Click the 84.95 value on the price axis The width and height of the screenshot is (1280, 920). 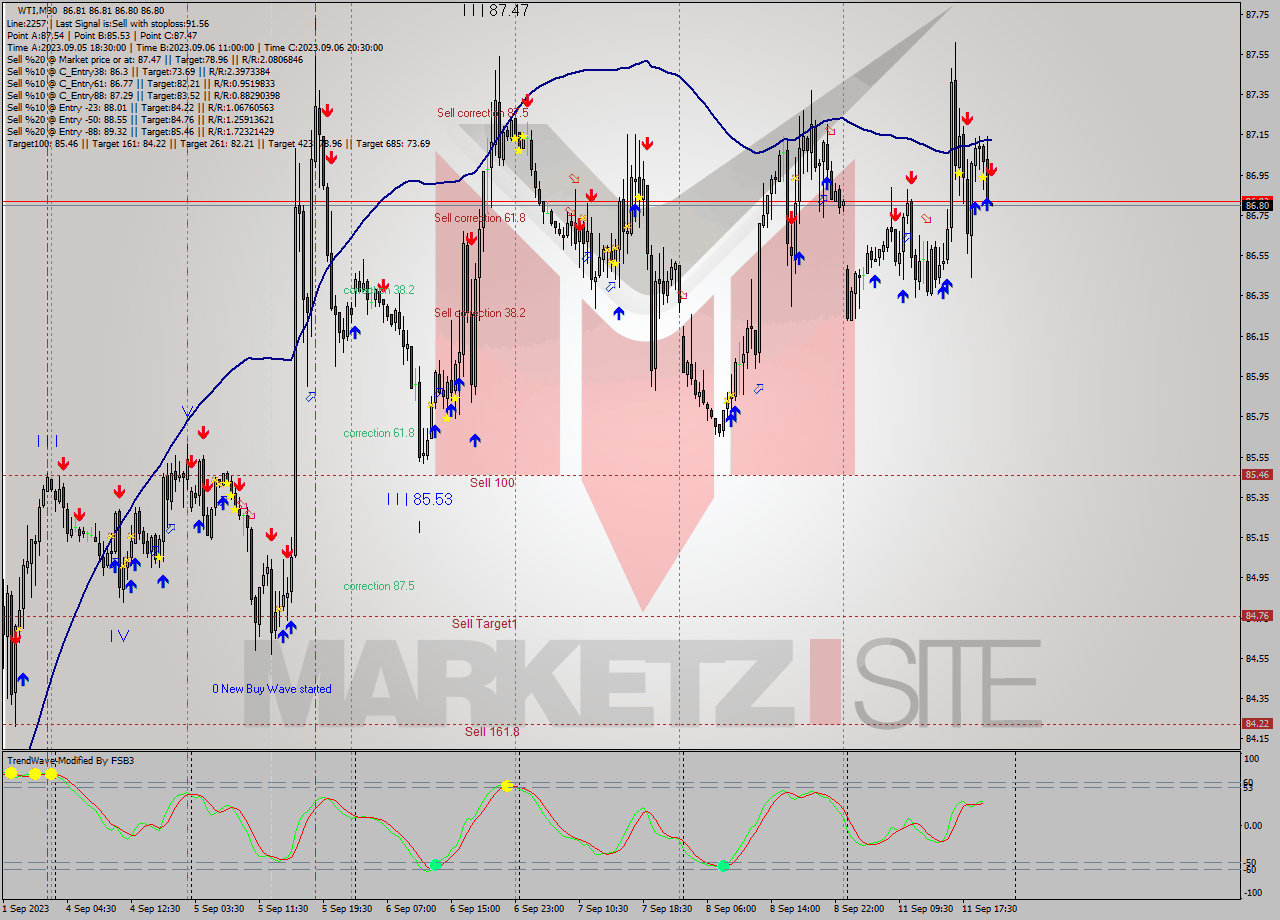[x=1257, y=577]
